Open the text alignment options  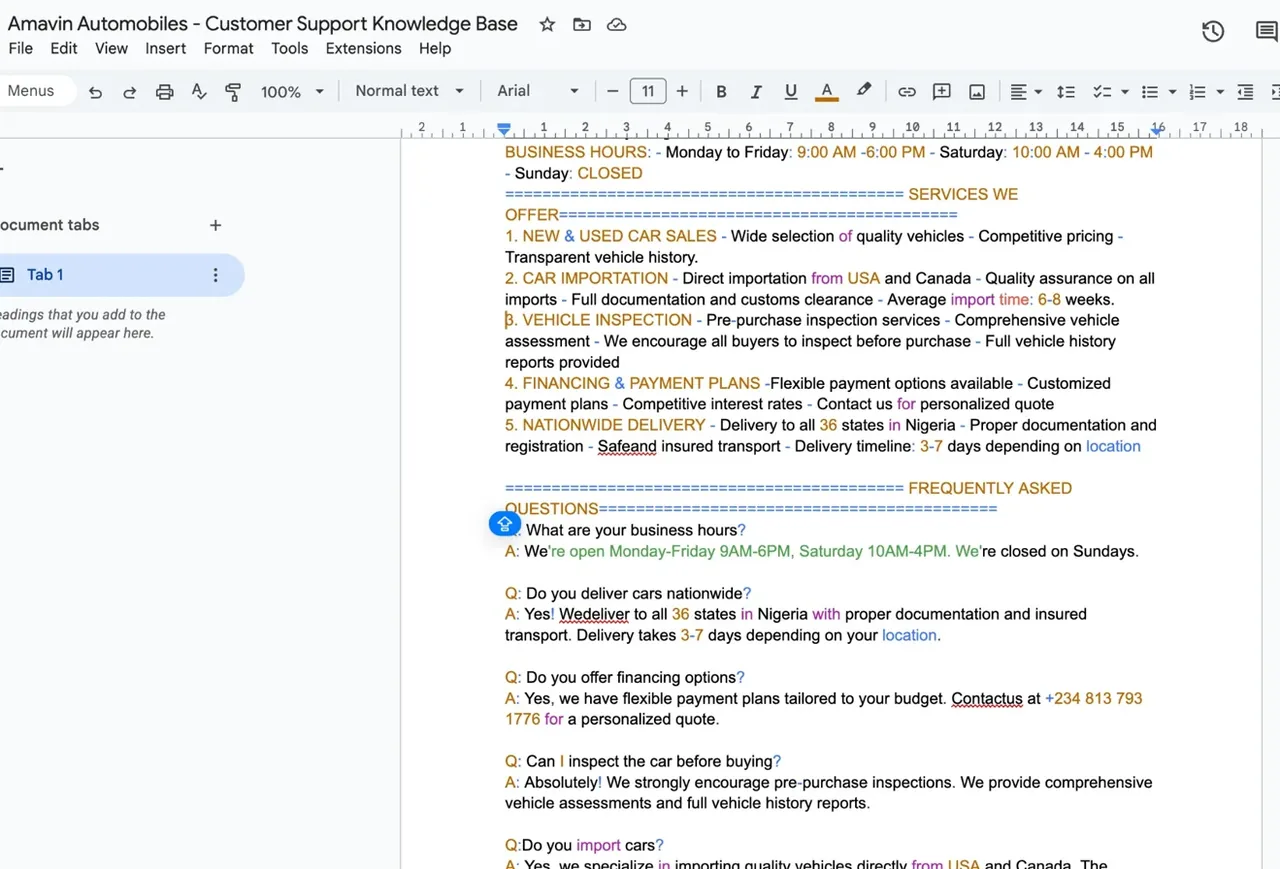click(1025, 92)
